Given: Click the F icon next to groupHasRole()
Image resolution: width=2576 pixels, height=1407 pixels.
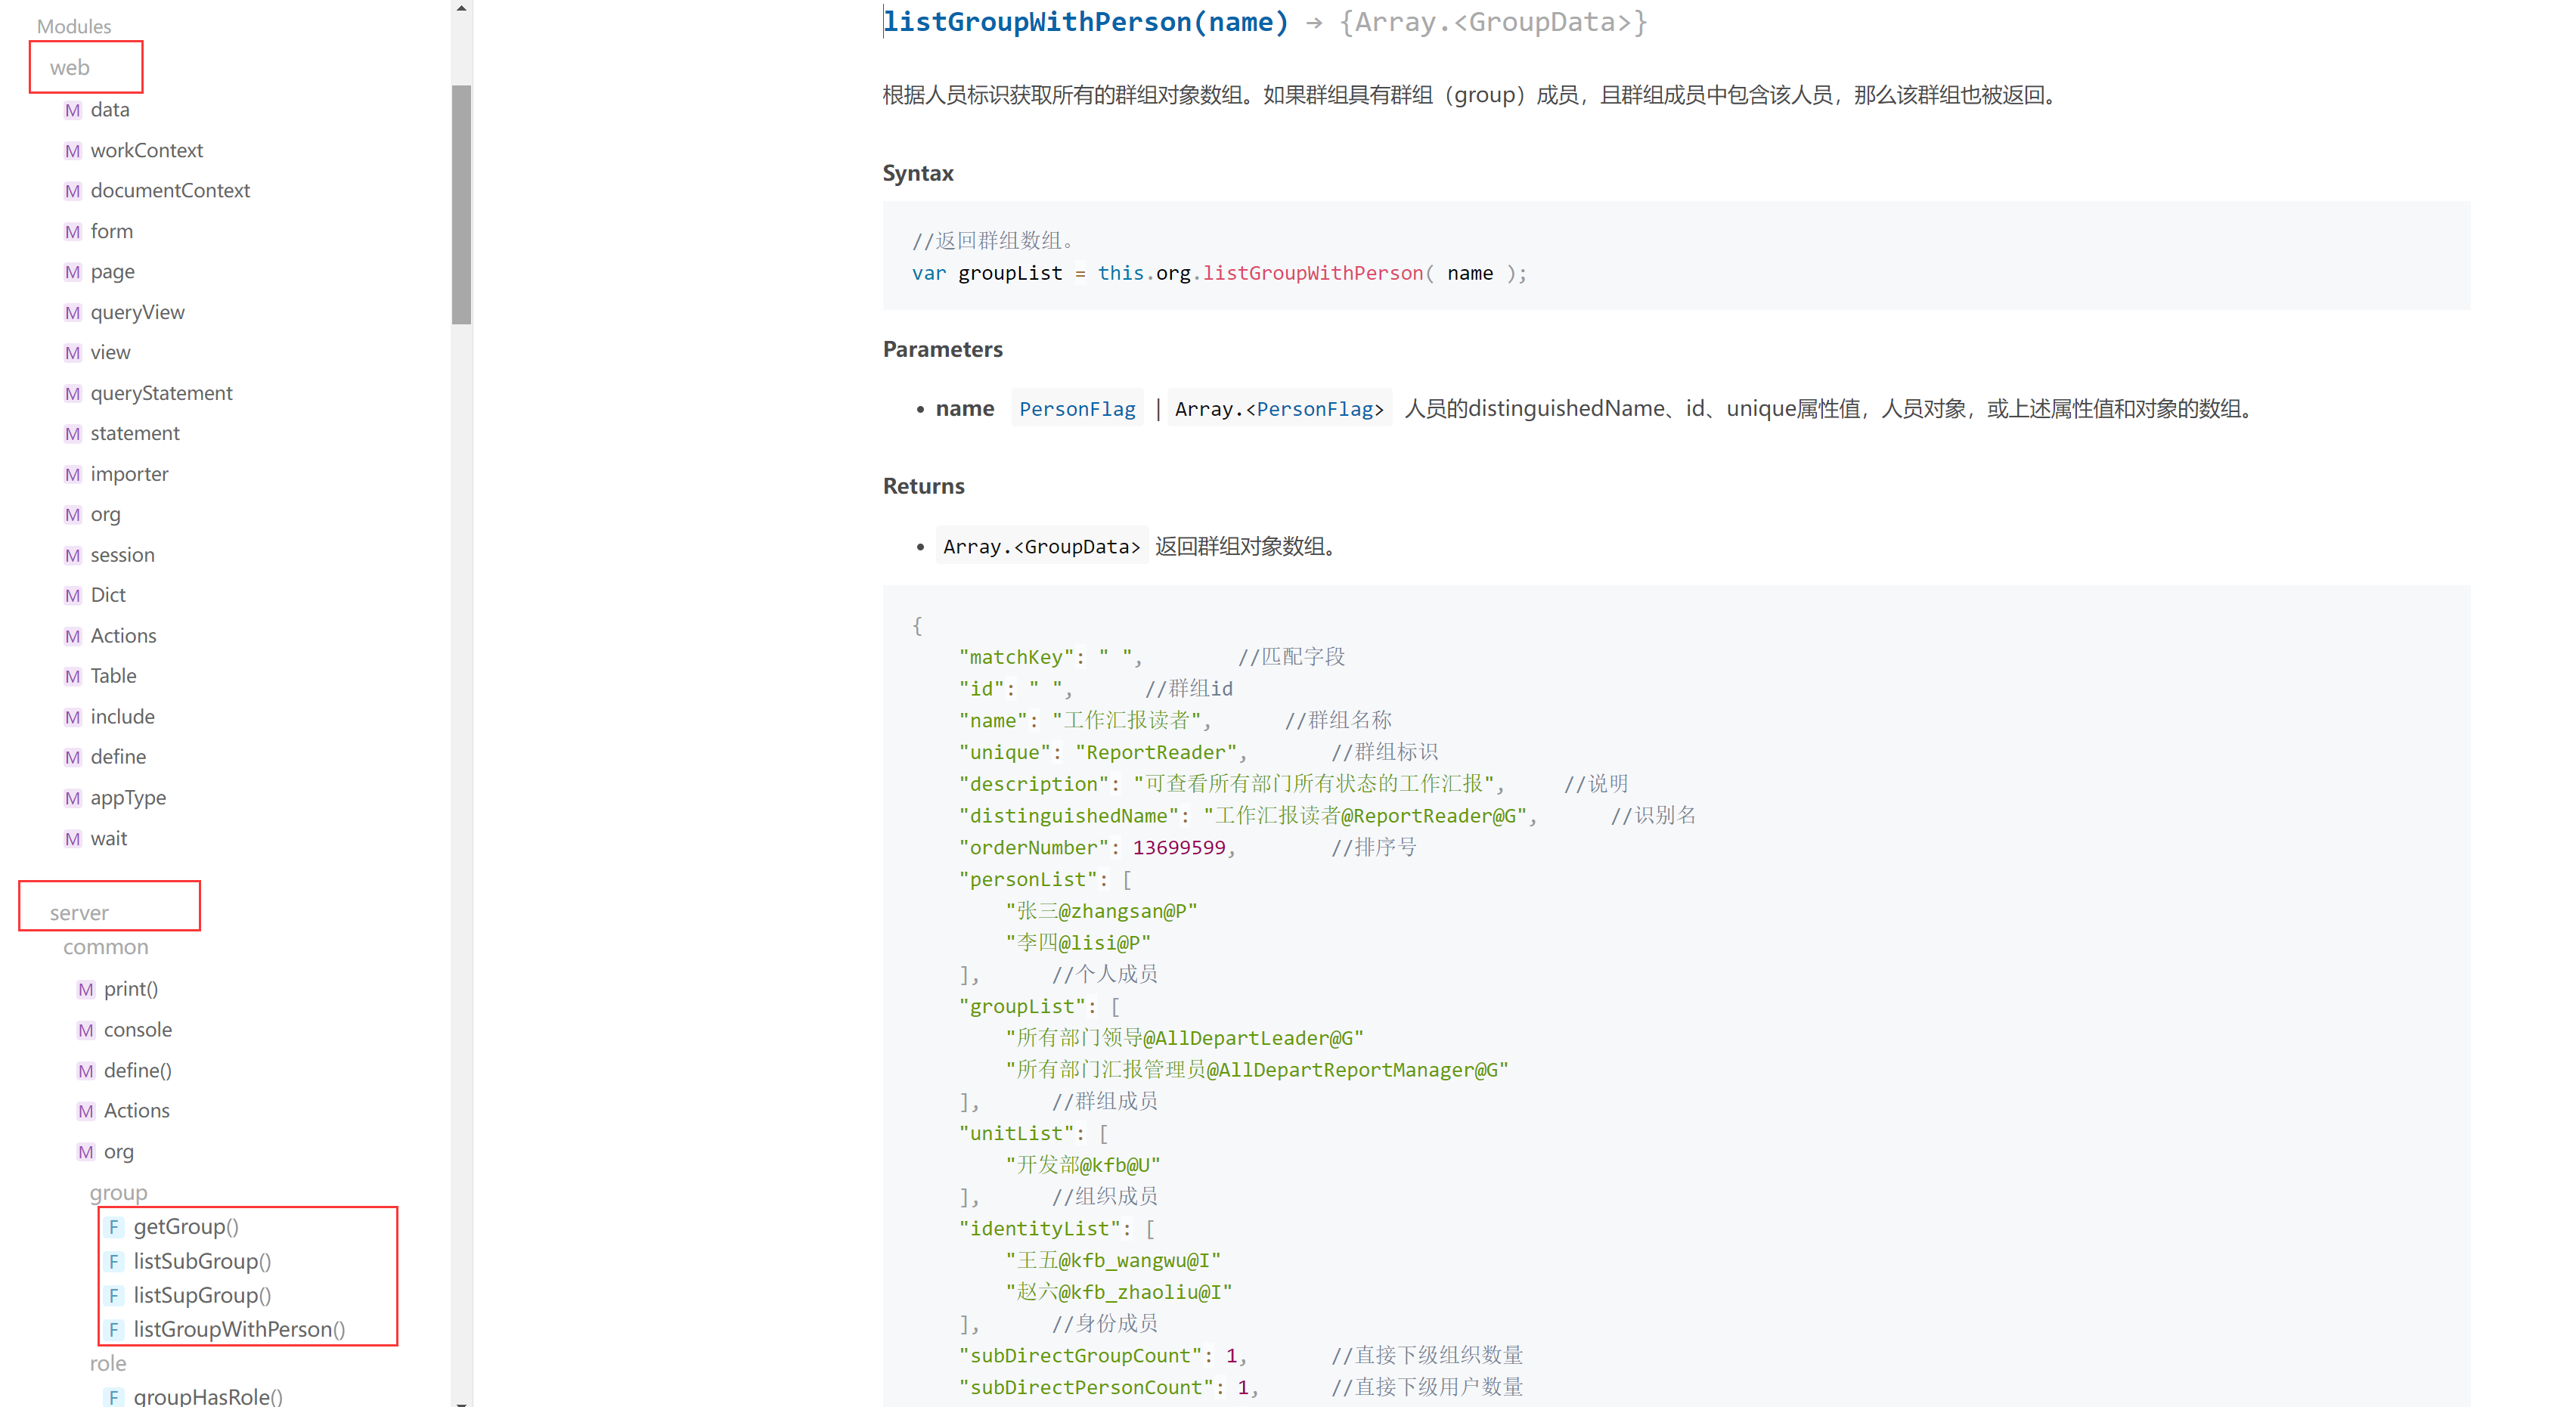Looking at the screenshot, I should [x=114, y=1397].
